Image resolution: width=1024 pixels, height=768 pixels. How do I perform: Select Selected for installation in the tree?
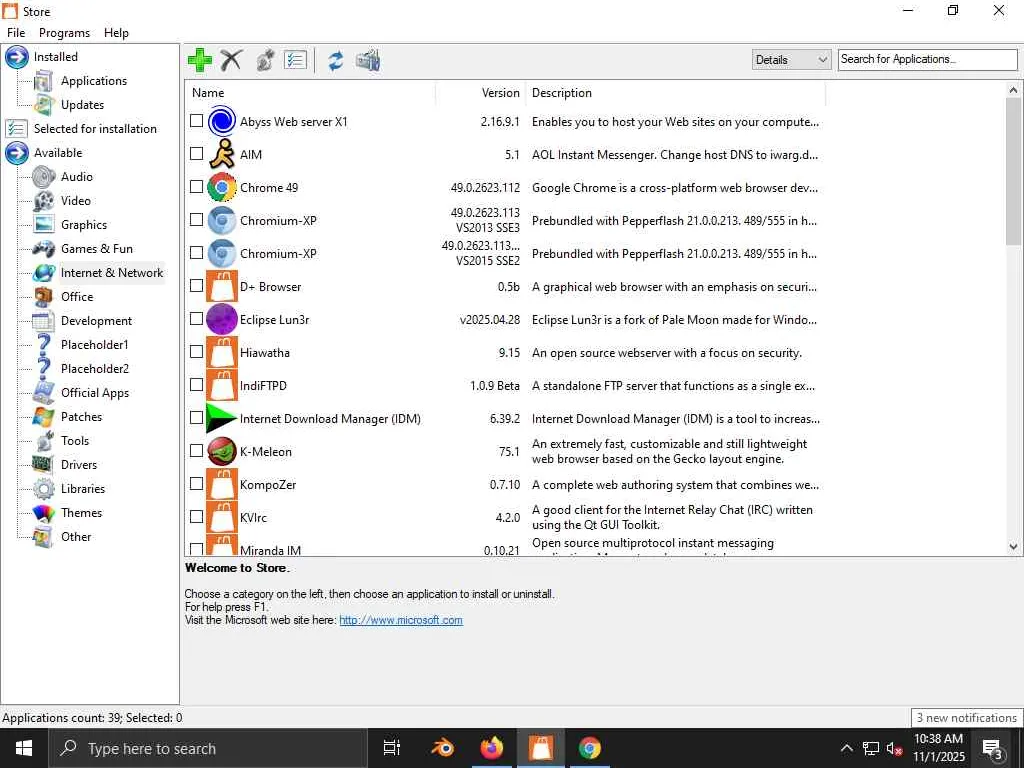point(95,129)
